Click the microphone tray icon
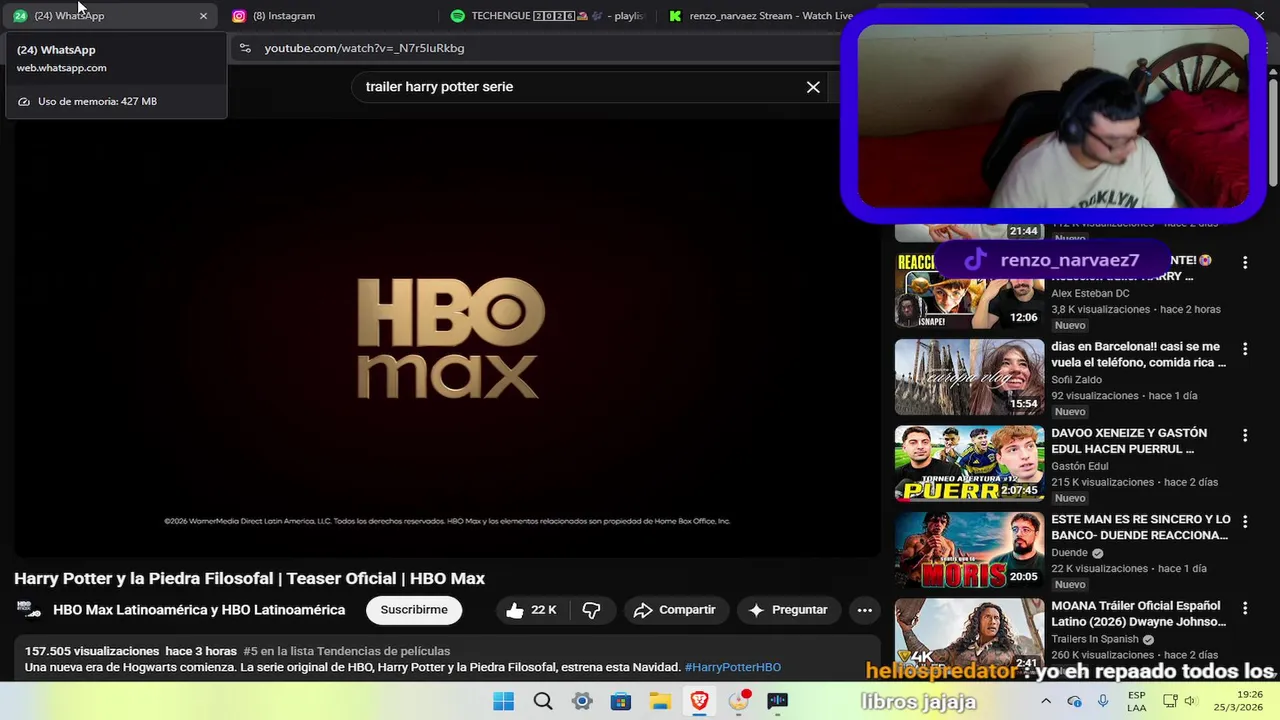The height and width of the screenshot is (720, 1280). click(x=1103, y=701)
